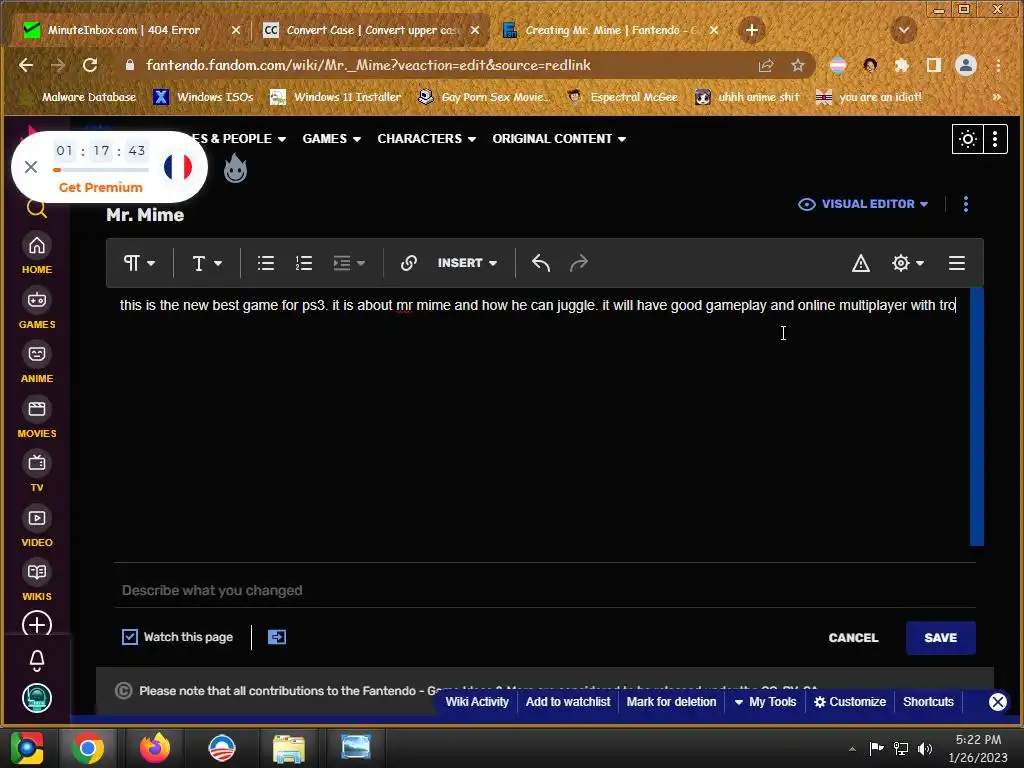
Task: Click the link insertion icon
Action: click(x=408, y=263)
